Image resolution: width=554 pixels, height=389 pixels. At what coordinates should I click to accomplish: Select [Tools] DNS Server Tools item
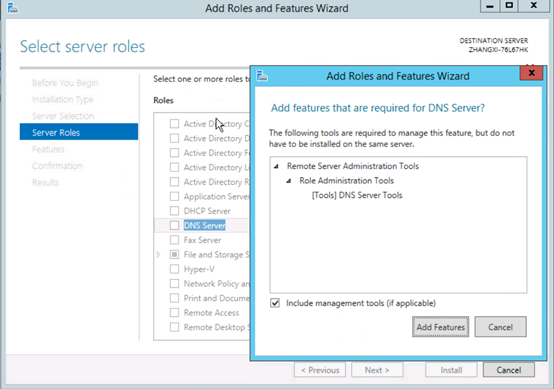tap(357, 195)
